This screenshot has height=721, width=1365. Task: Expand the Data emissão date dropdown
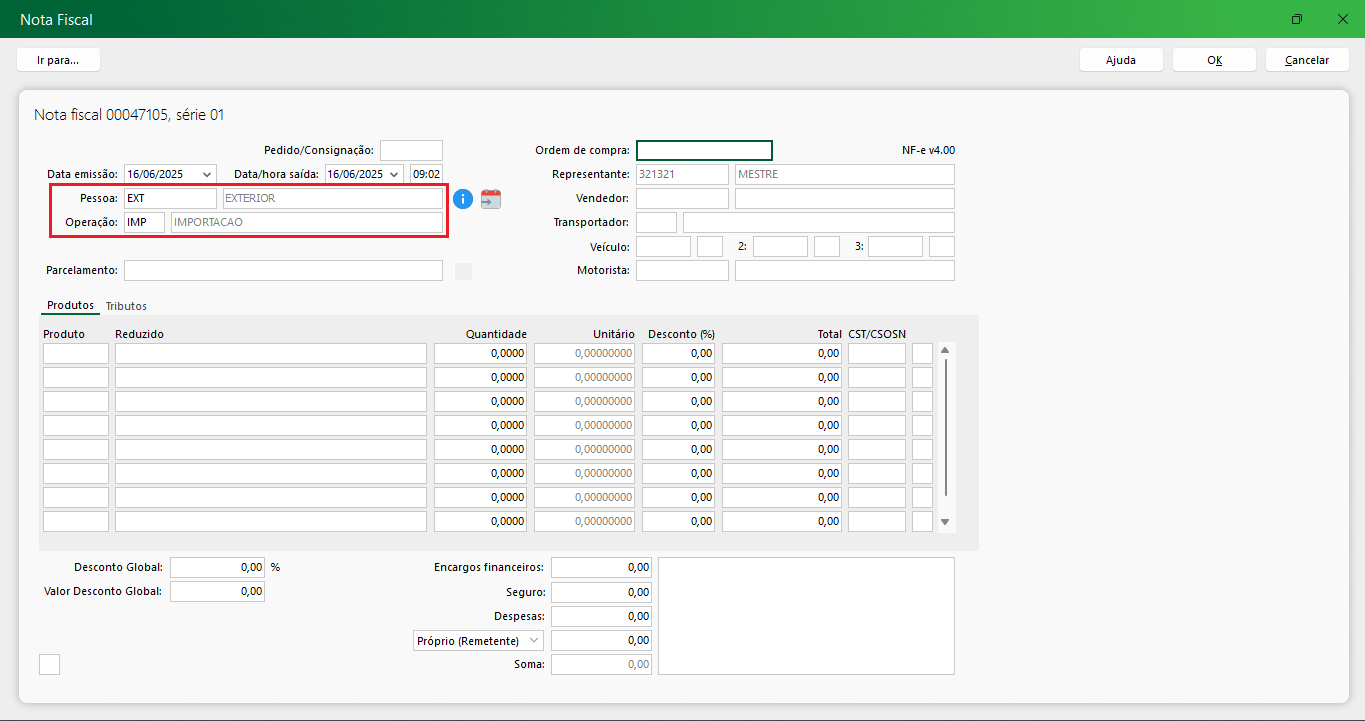point(207,174)
